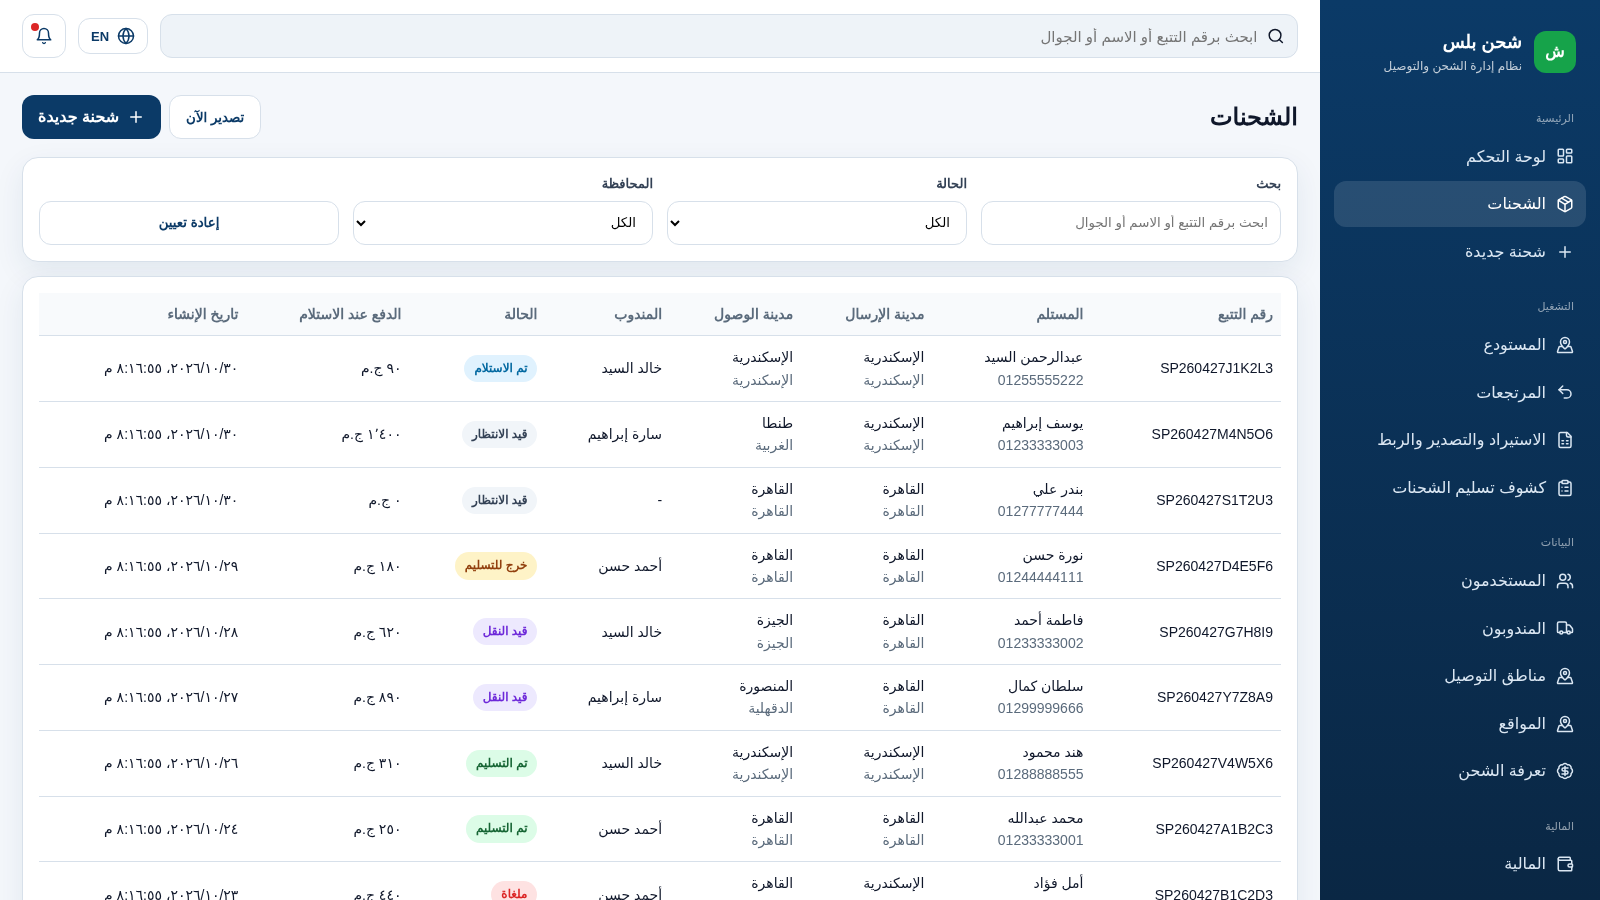1600x900 pixels.
Task: Click the تاريخ الإنشاء column header
Action: tap(203, 314)
